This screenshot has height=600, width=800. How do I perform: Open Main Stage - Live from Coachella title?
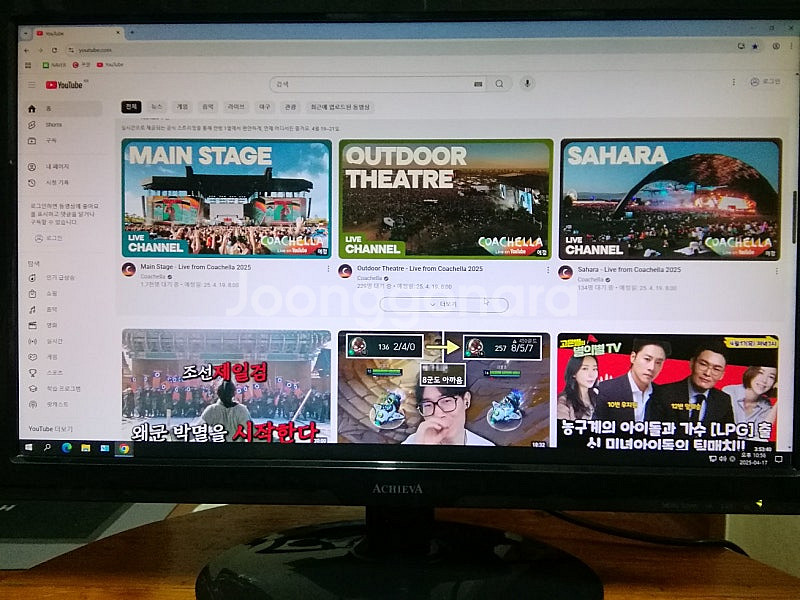(x=195, y=267)
